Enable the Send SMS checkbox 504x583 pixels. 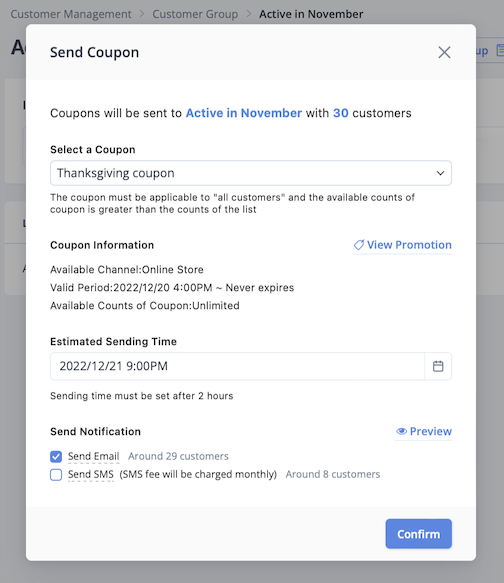pyautogui.click(x=56, y=475)
